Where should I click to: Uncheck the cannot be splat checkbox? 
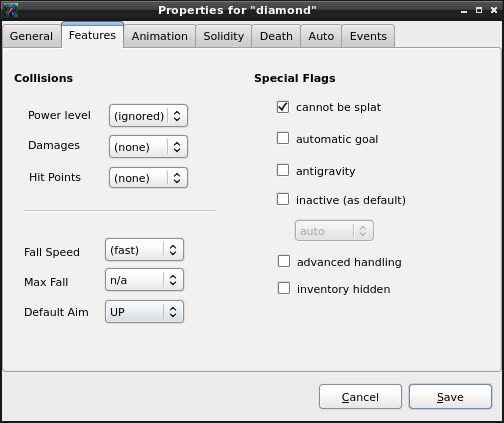pos(283,107)
